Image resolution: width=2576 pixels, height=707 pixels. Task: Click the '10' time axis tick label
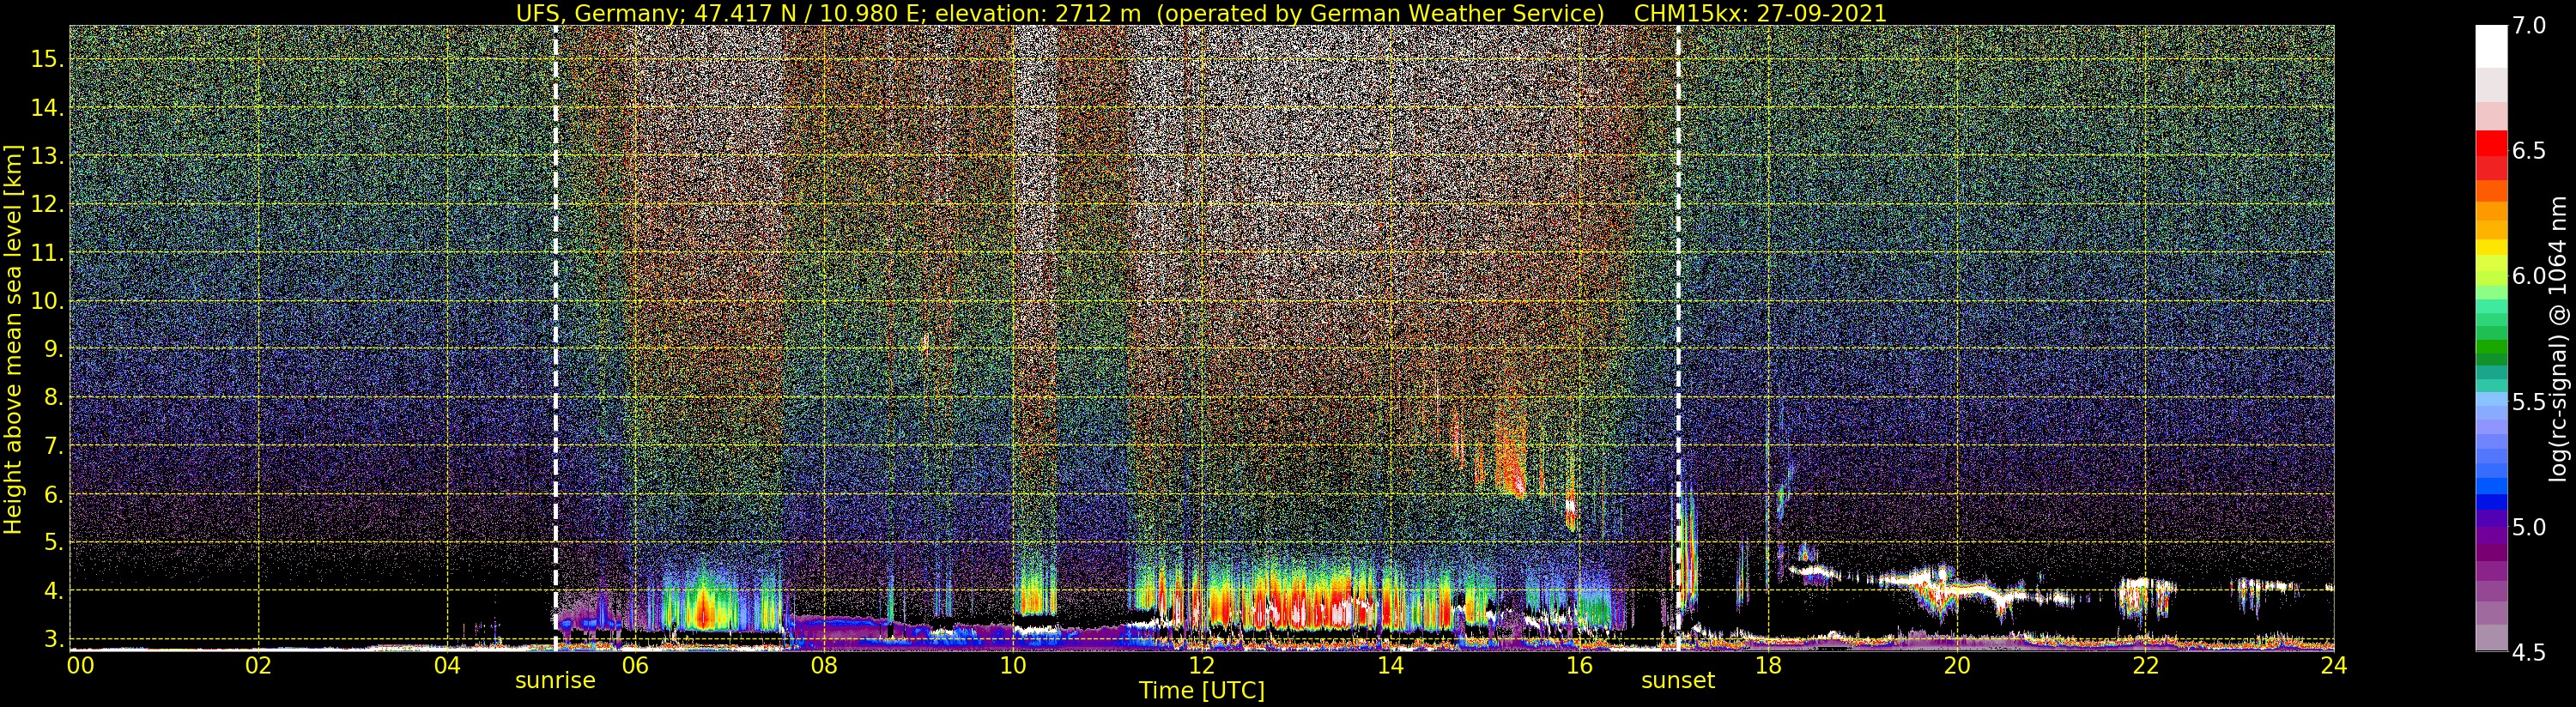(x=1013, y=665)
